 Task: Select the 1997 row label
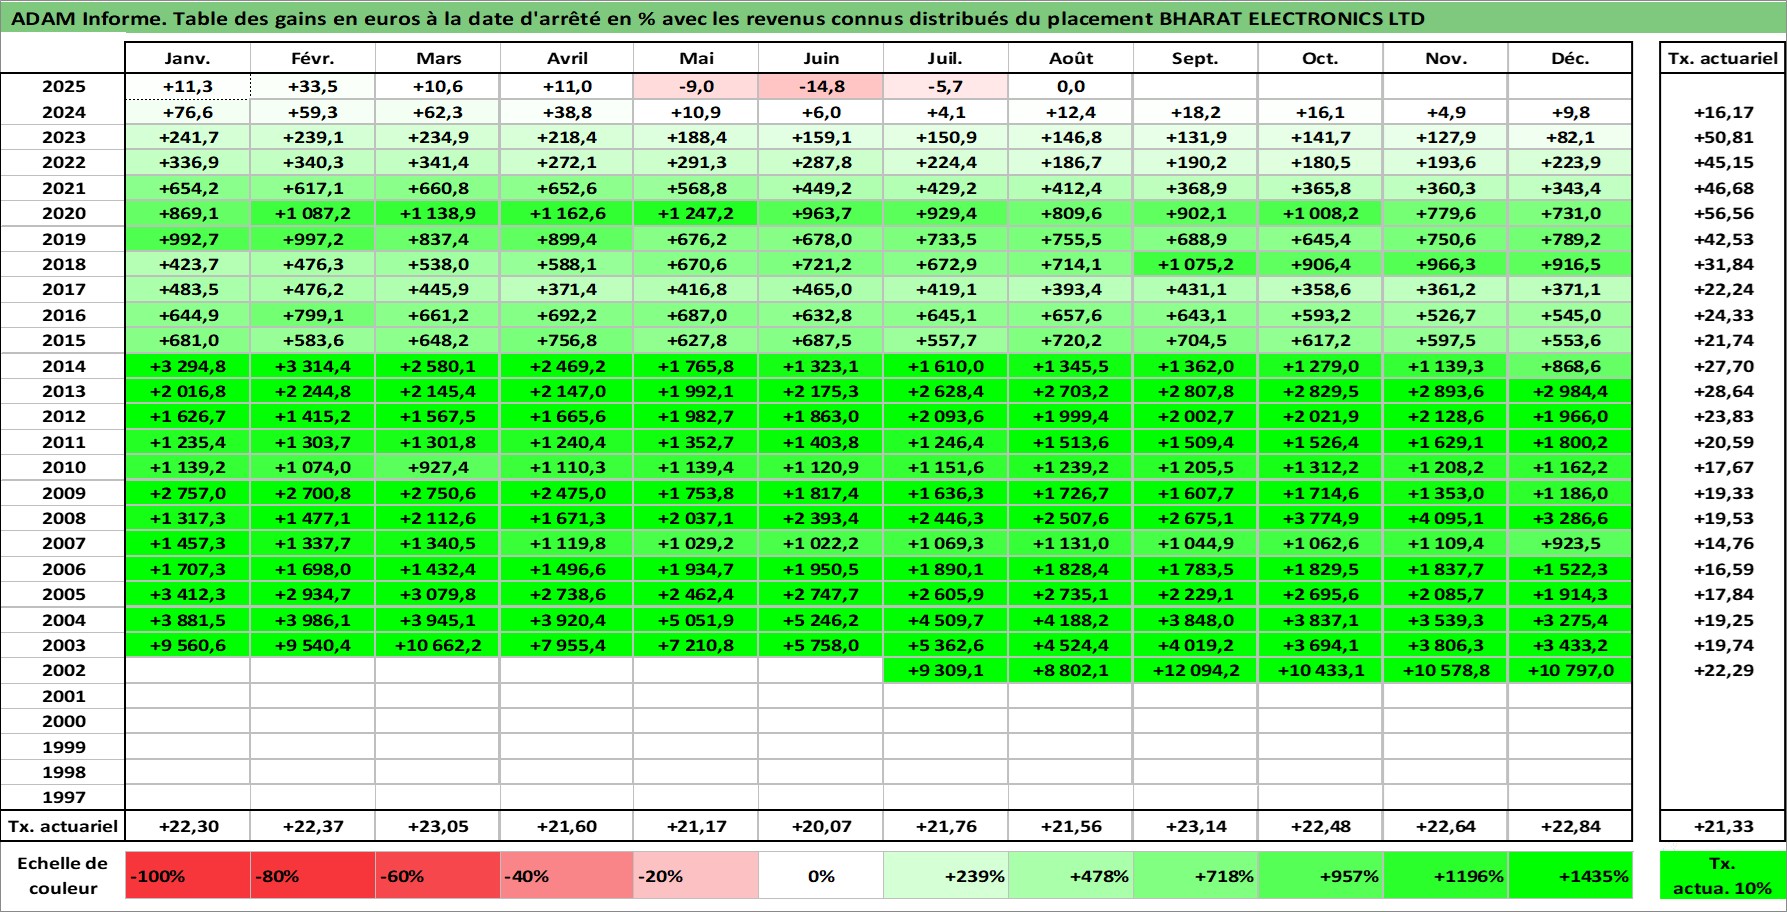coord(63,797)
